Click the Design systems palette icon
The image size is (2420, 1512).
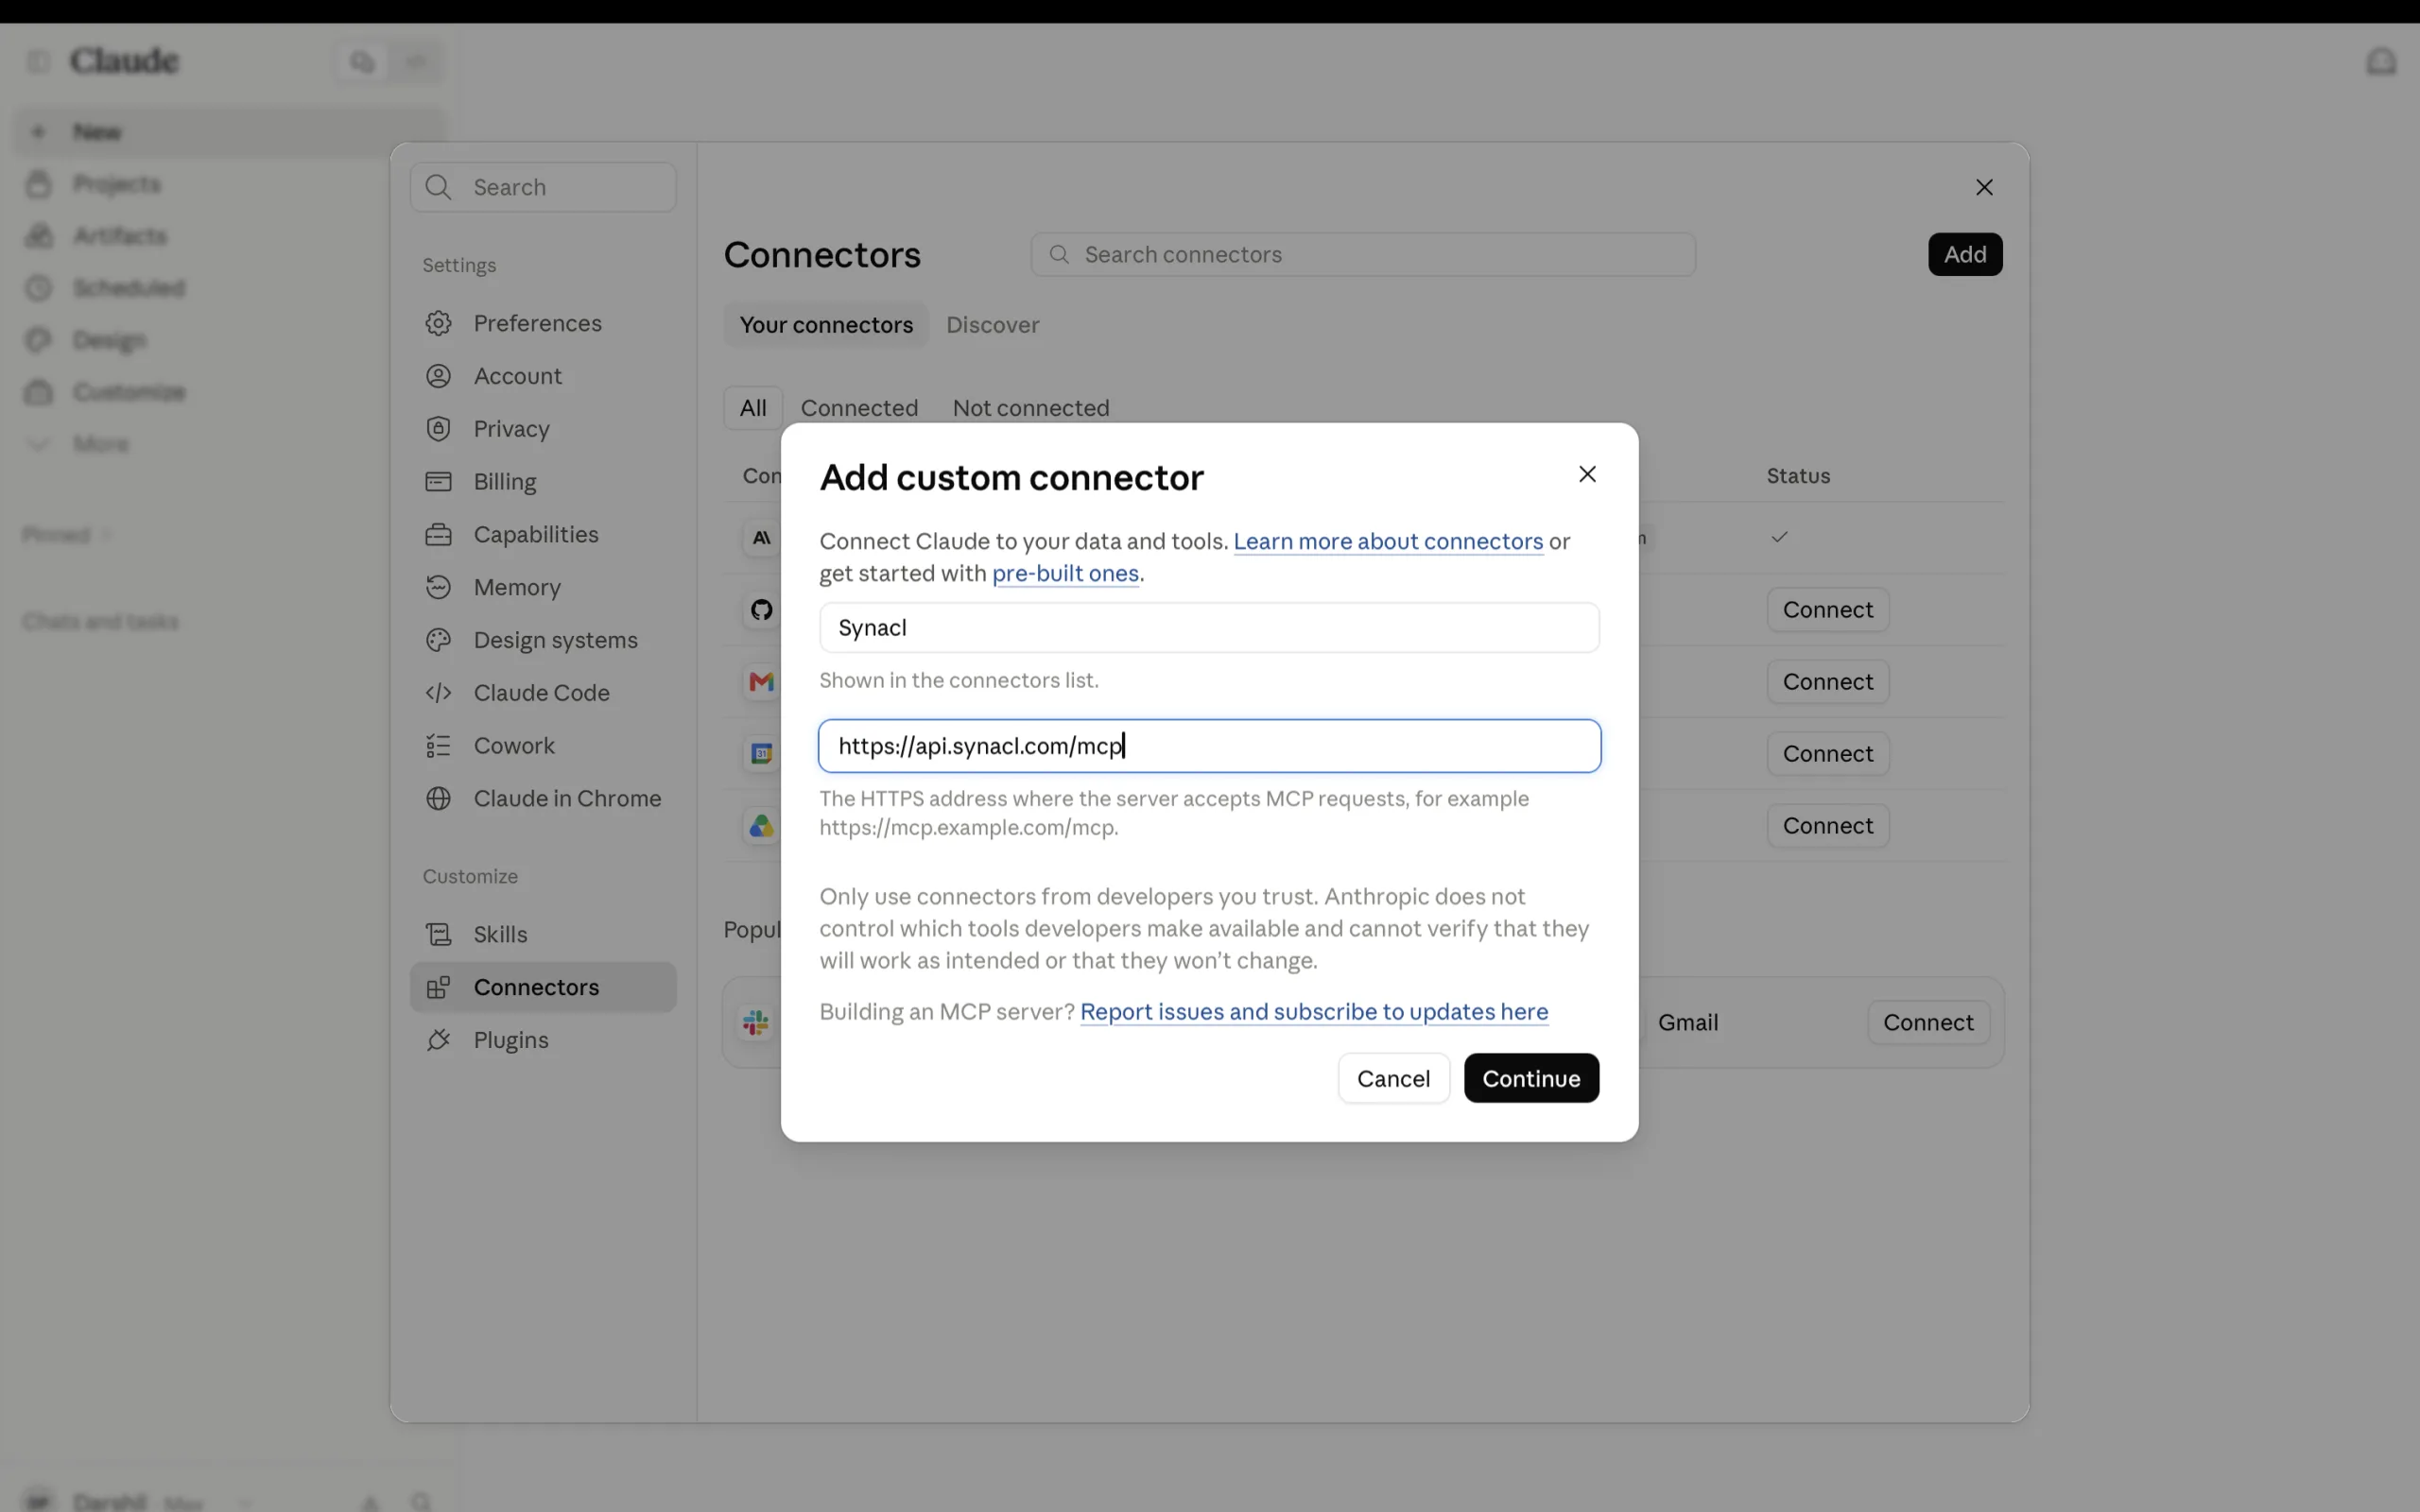coord(438,640)
